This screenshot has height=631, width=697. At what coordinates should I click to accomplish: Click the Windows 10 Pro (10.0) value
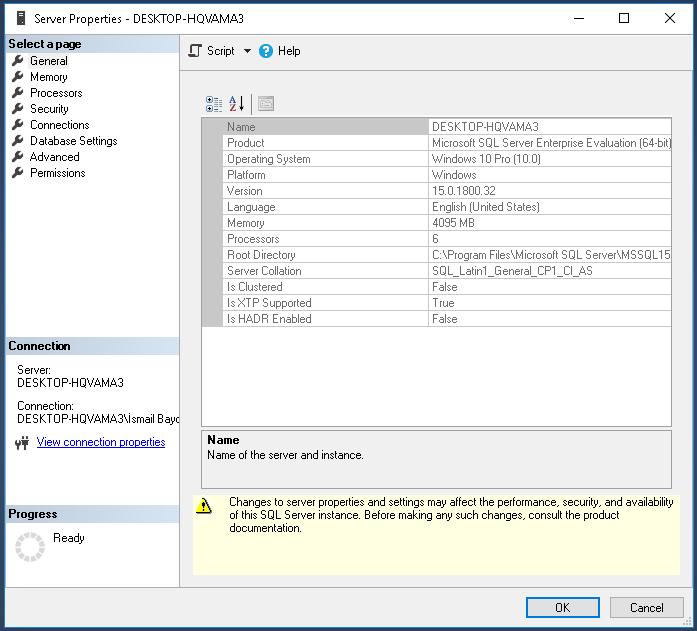pos(486,159)
